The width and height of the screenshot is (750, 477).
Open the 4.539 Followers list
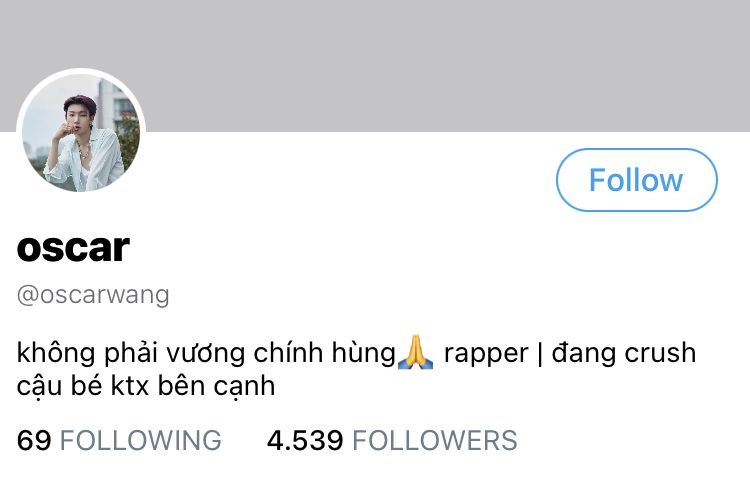click(392, 440)
